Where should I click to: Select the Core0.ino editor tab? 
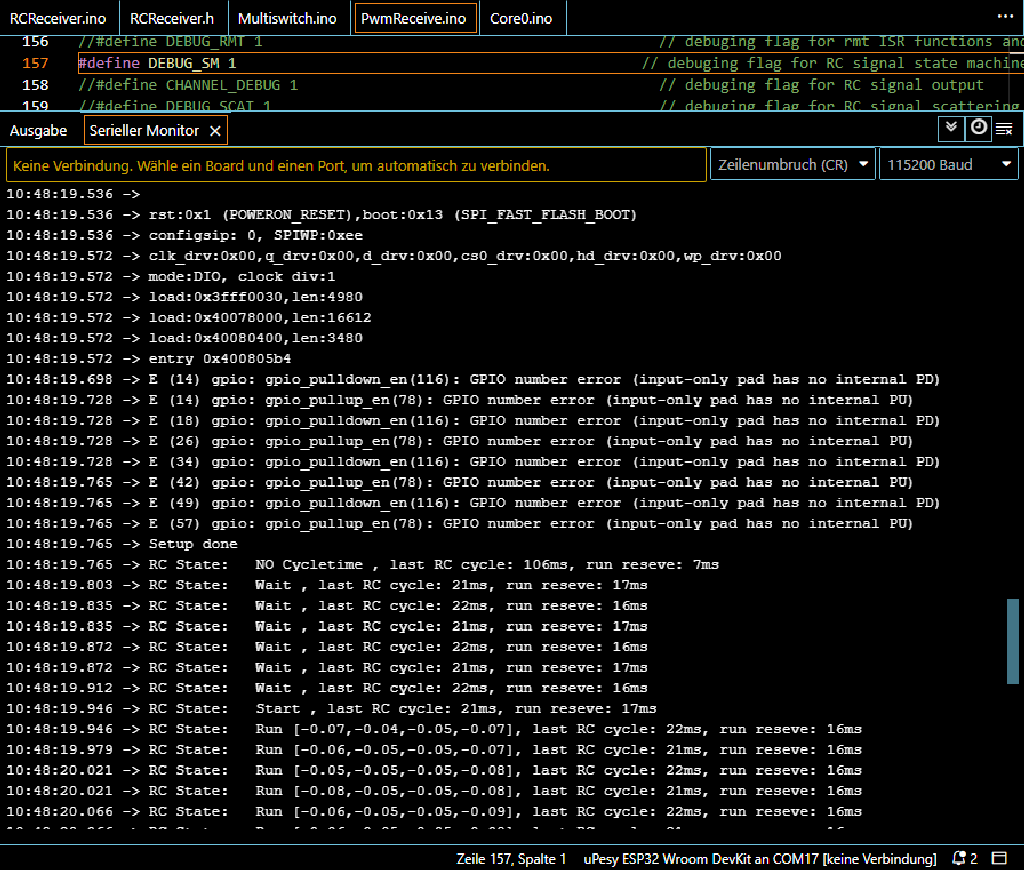(x=521, y=18)
